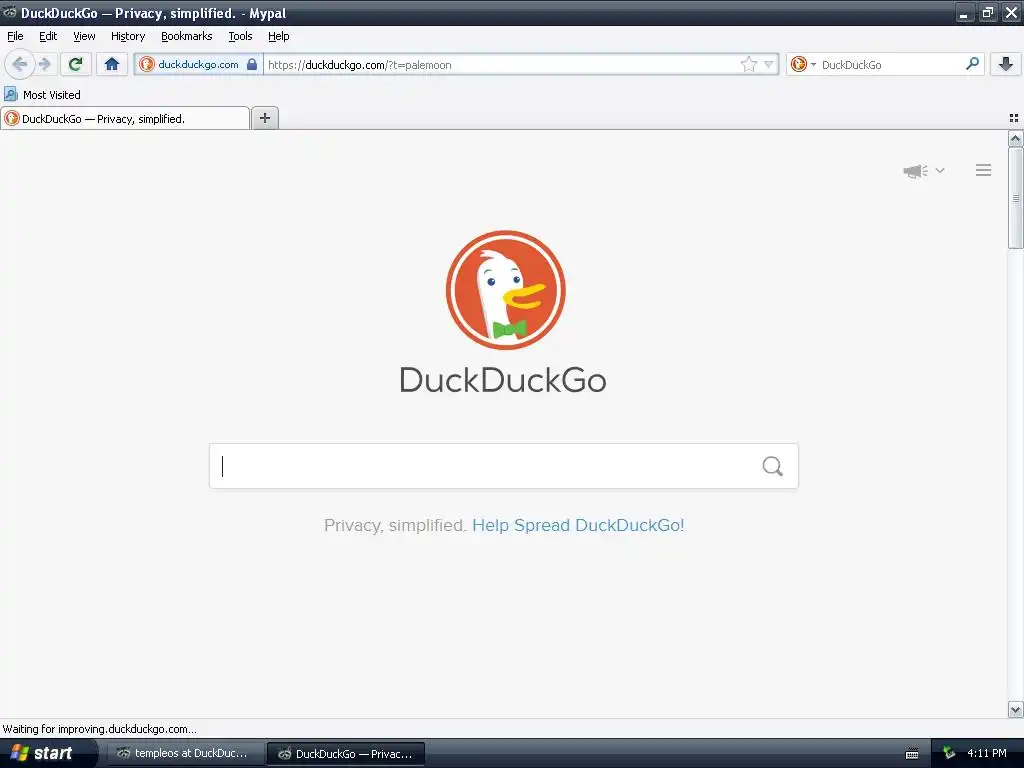Open the home page via the house icon
Viewport: 1024px width, 768px height.
click(x=112, y=64)
